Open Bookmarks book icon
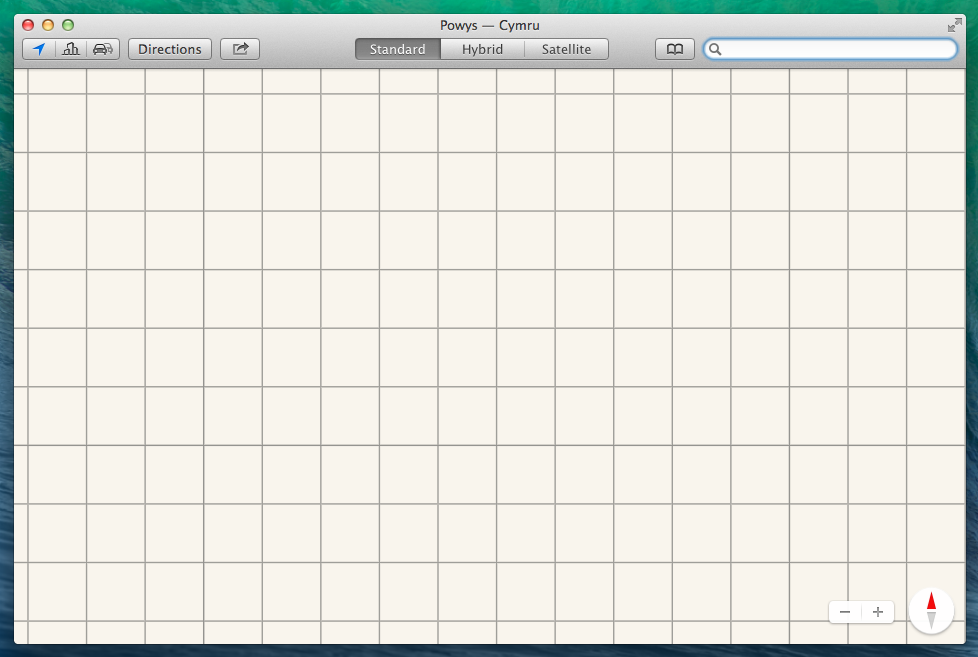The height and width of the screenshot is (657, 978). pos(675,49)
